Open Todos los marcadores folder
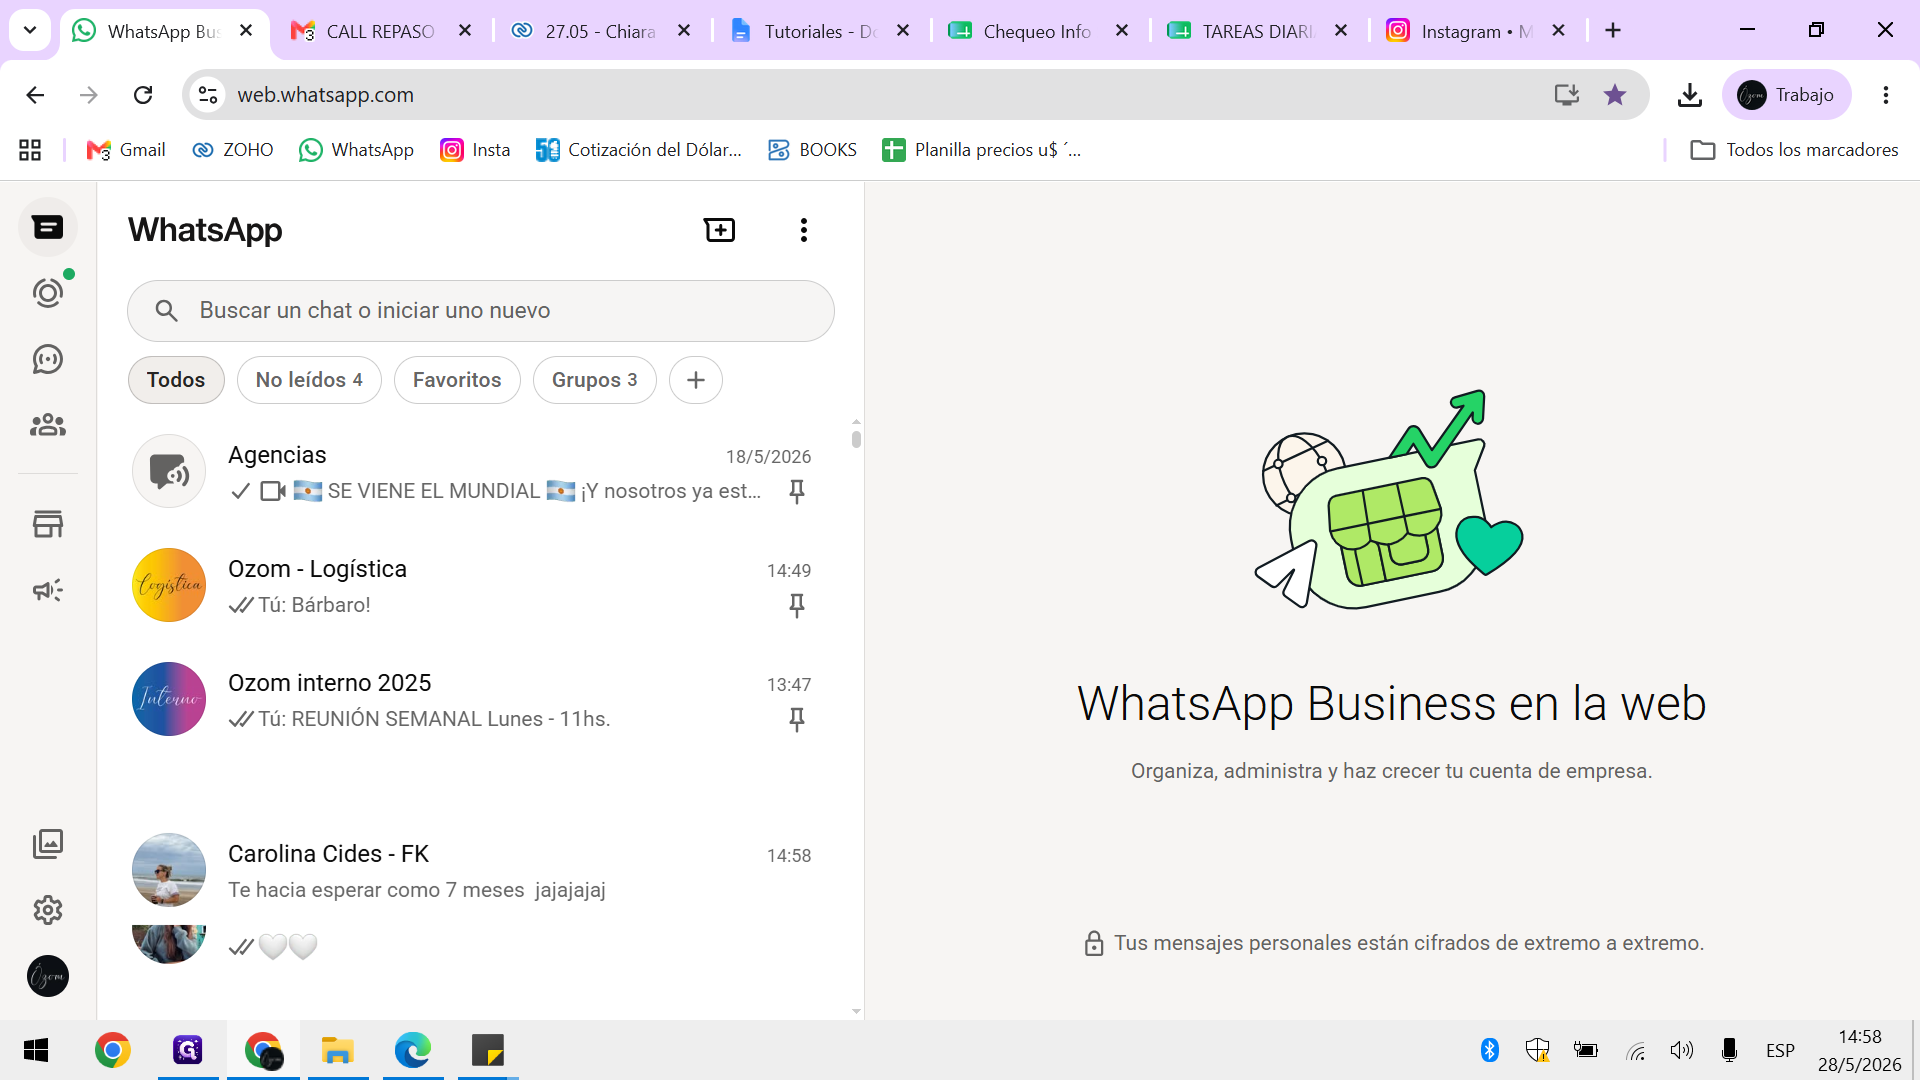1920x1080 pixels. (x=1794, y=150)
